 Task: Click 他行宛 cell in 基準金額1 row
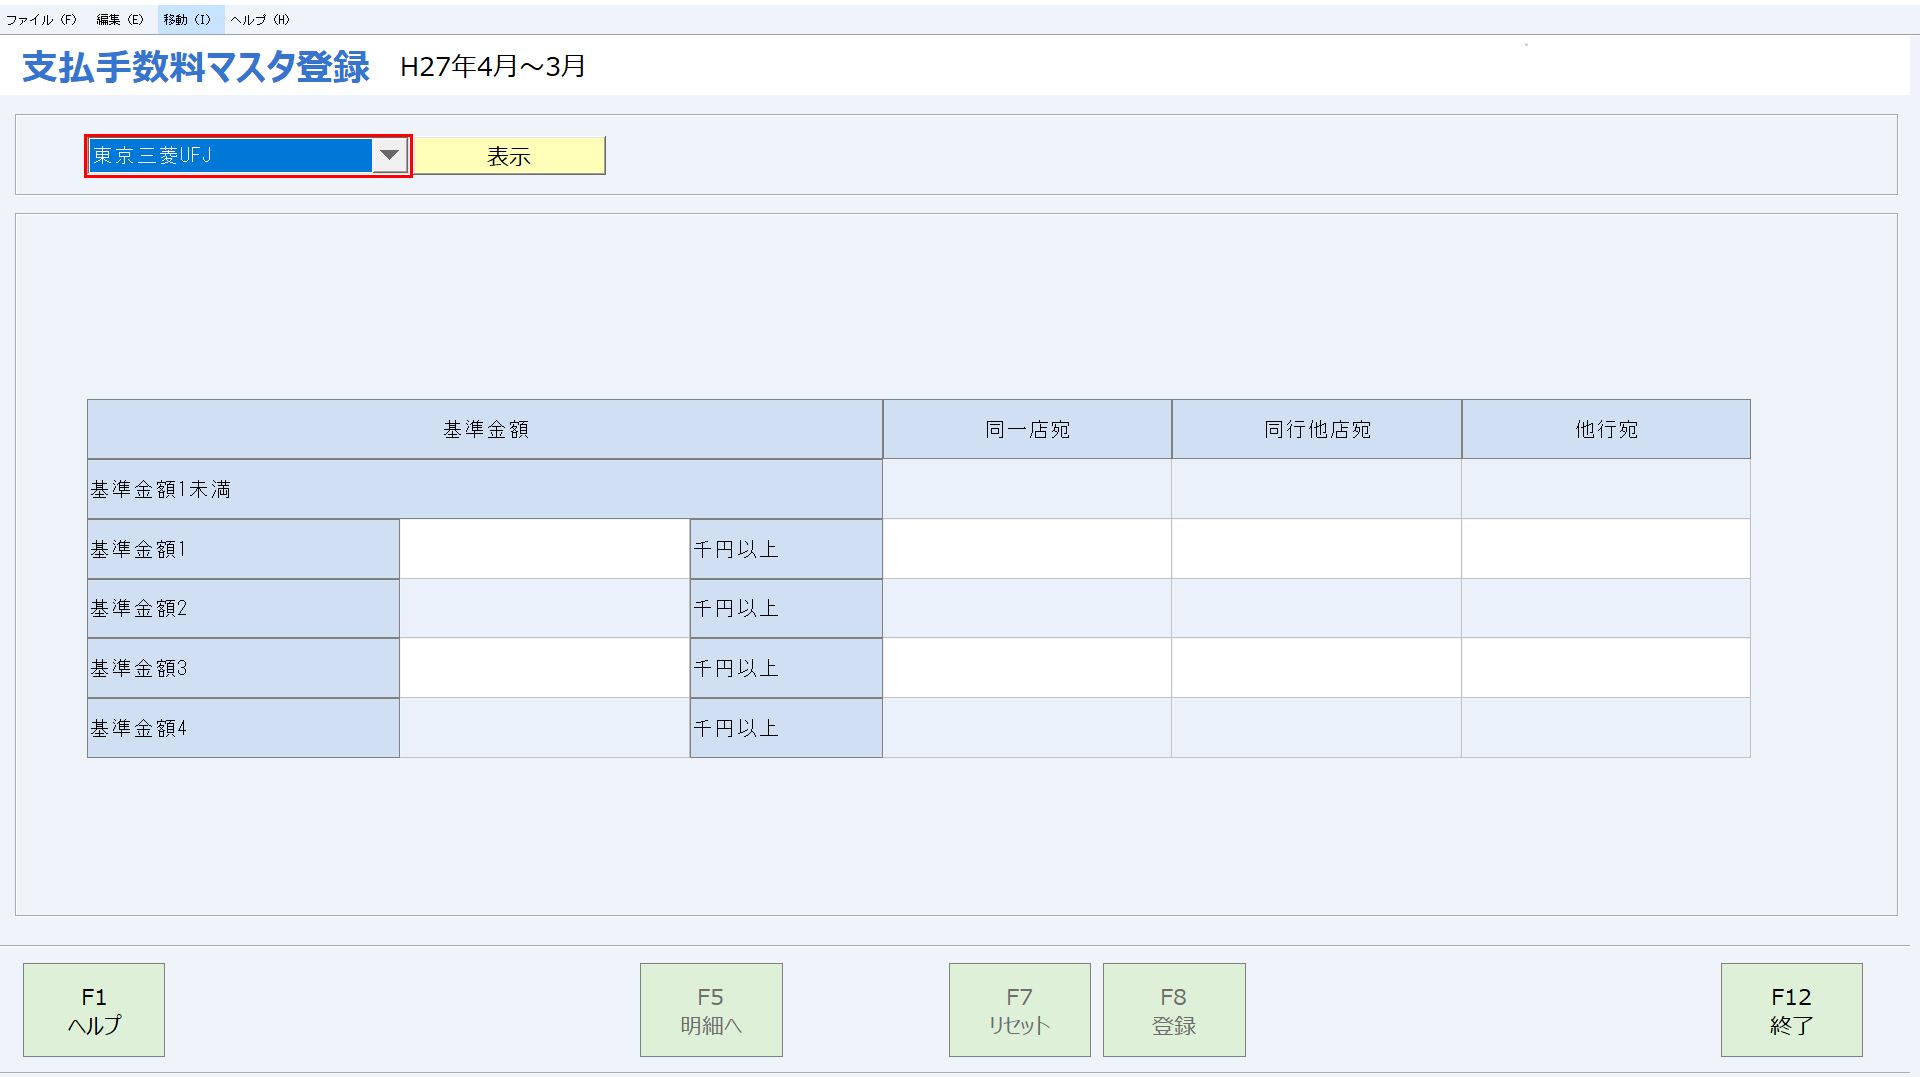(1605, 549)
